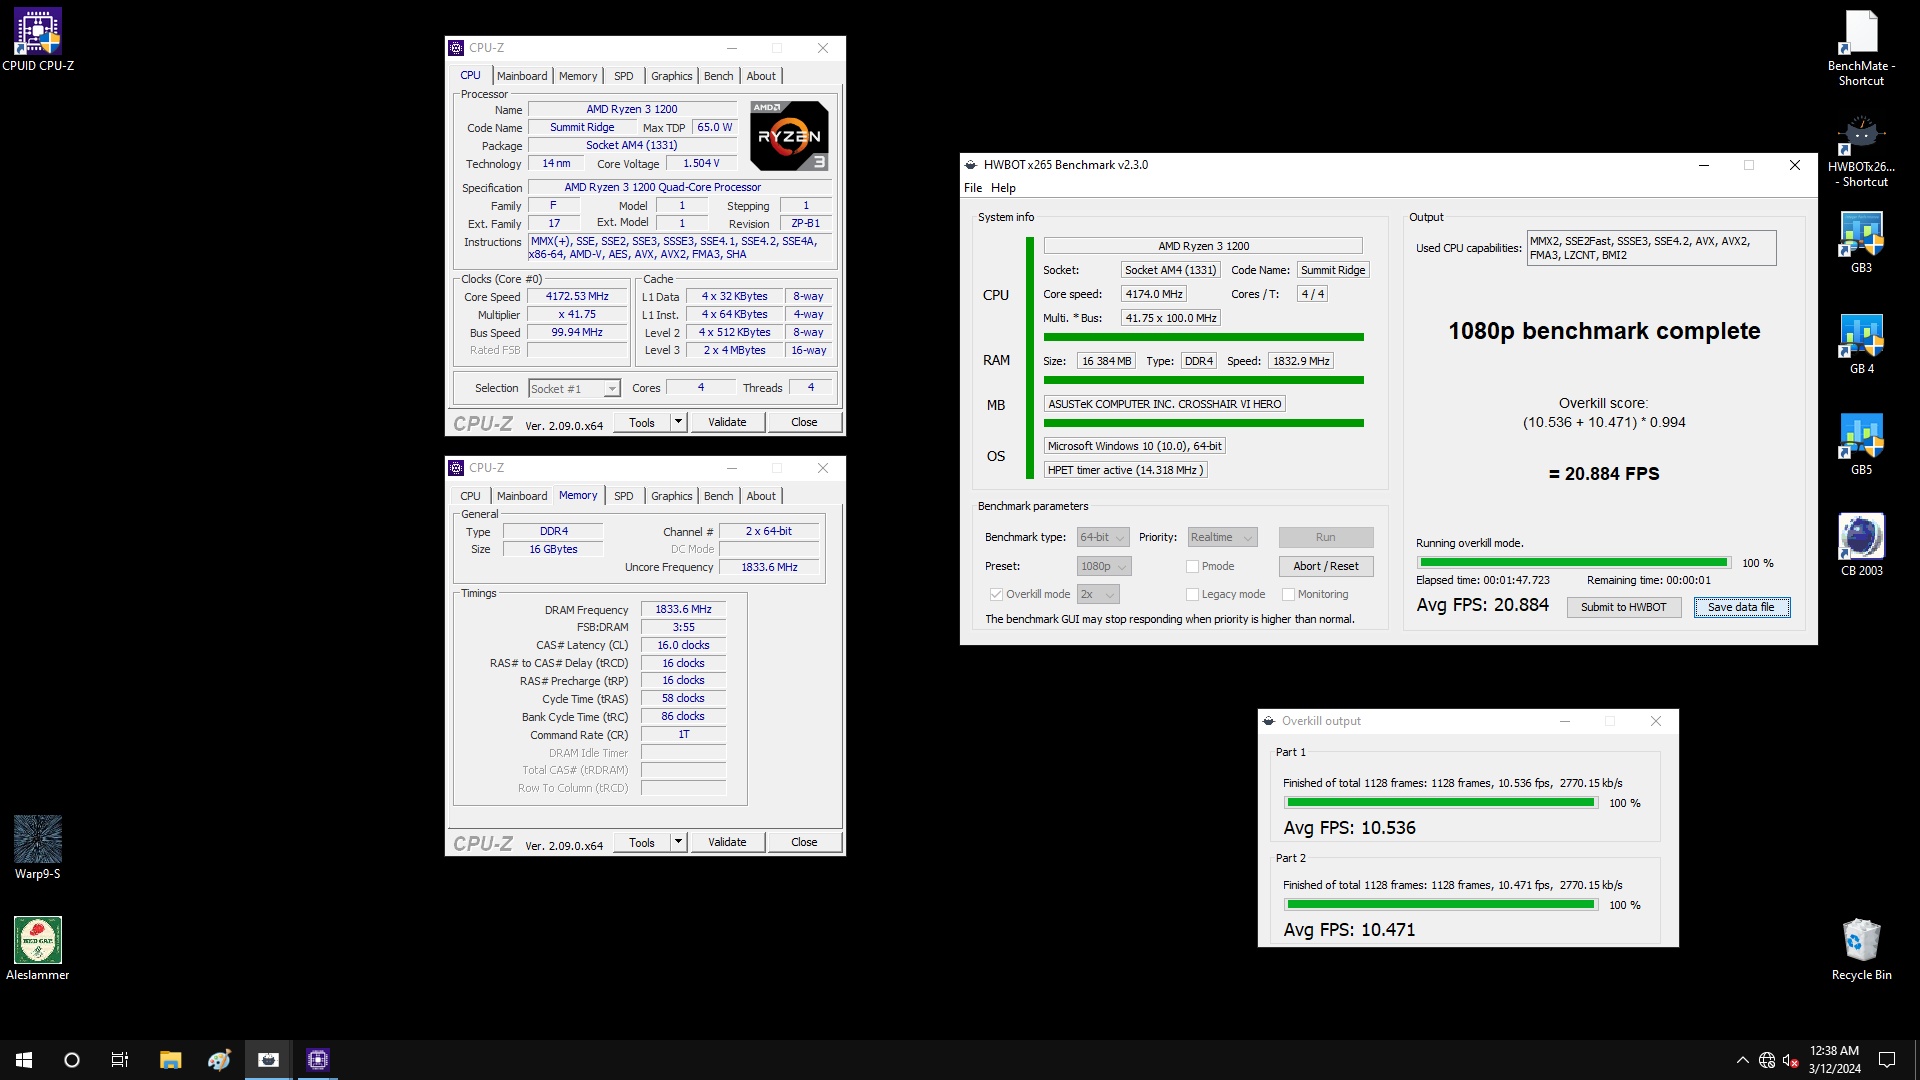Click Submit to HWBOT button

(x=1624, y=607)
